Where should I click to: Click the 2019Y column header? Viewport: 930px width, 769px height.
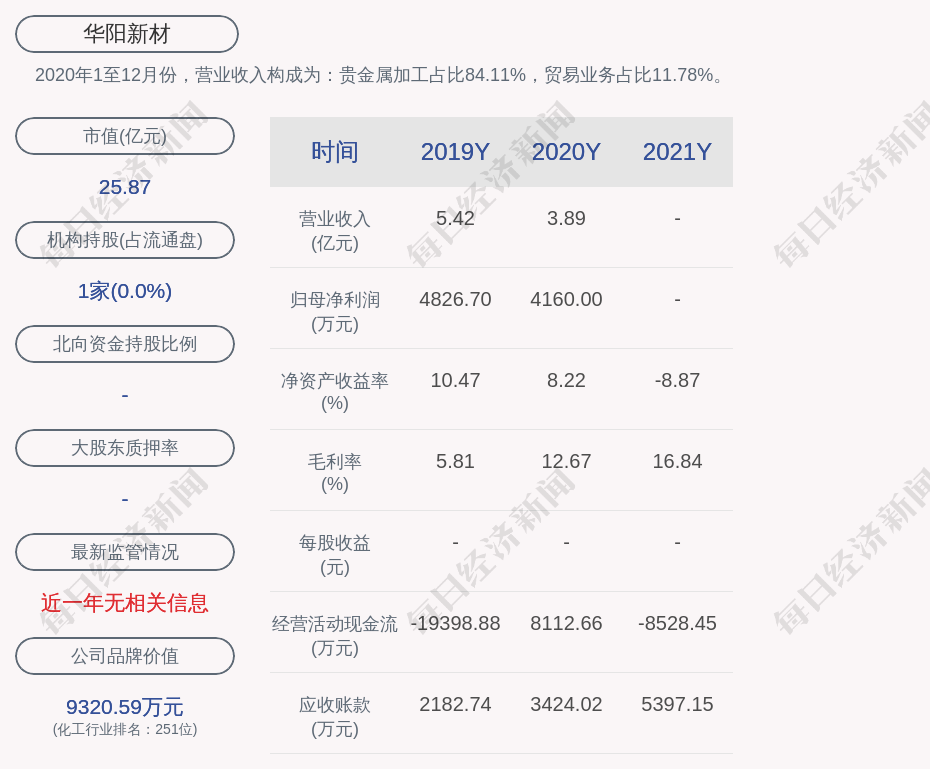coord(455,152)
